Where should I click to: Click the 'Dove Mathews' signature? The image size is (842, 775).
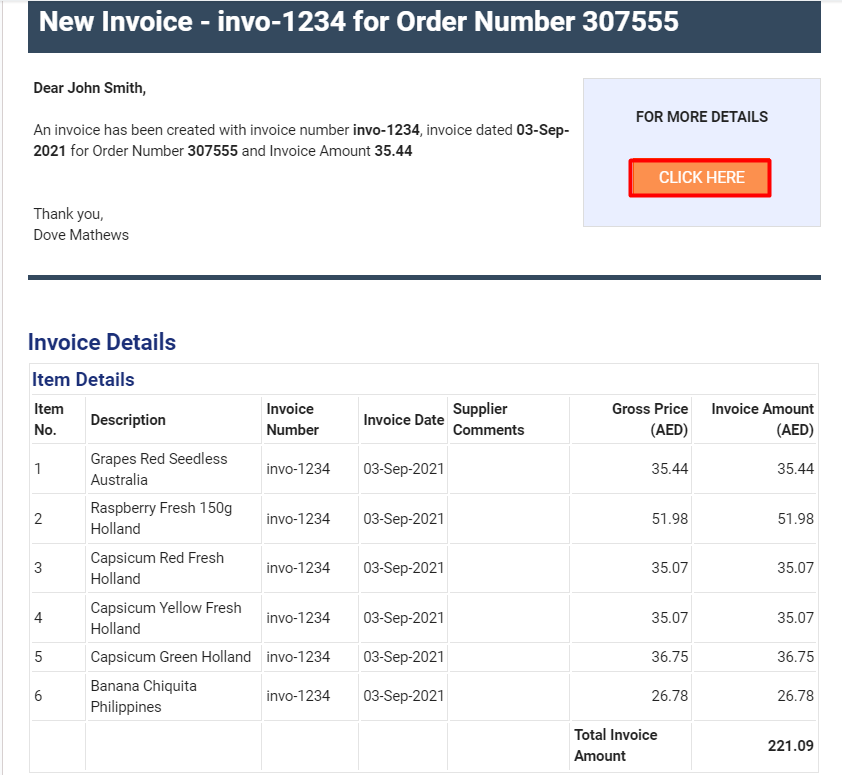pos(81,235)
